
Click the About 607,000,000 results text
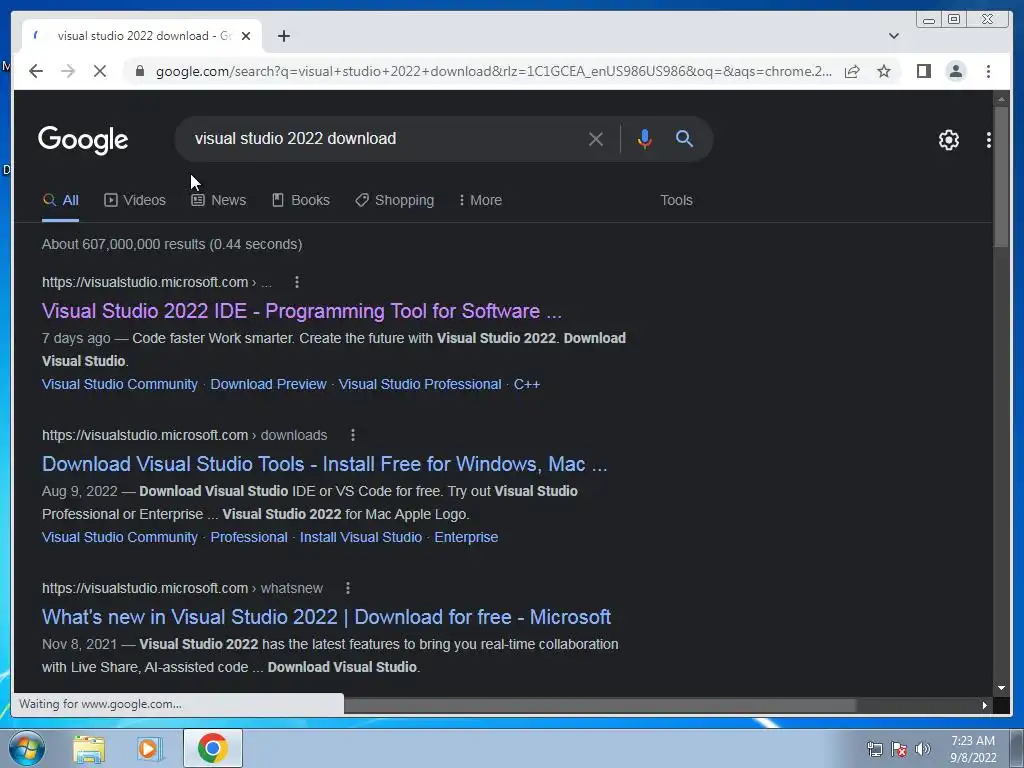pyautogui.click(x=172, y=244)
